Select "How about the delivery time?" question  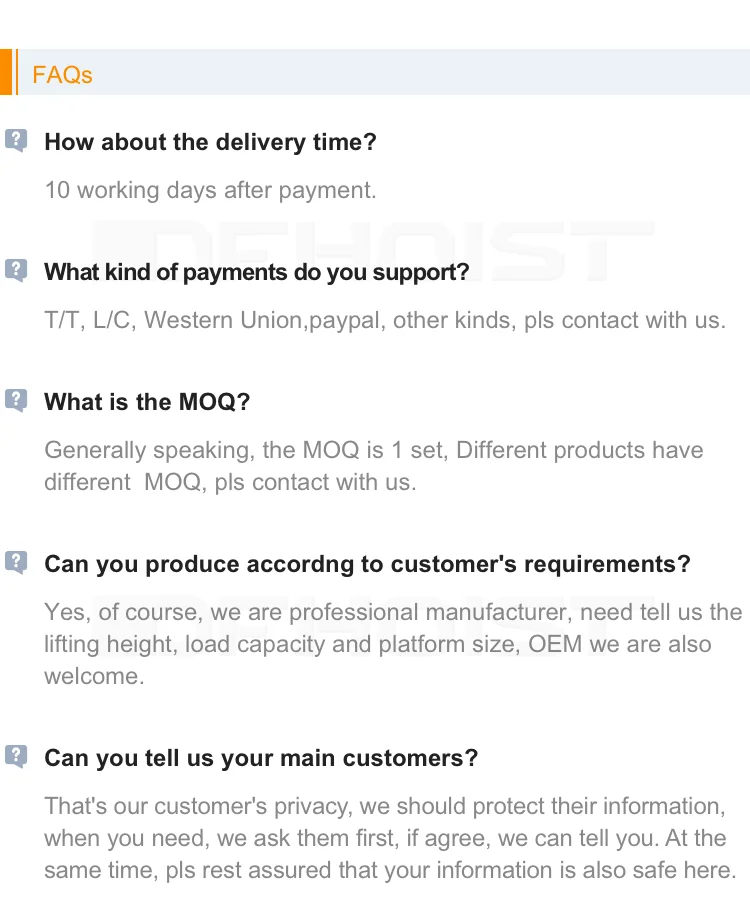click(210, 142)
